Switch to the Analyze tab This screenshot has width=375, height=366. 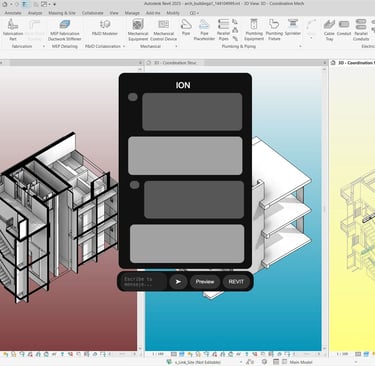pos(35,13)
